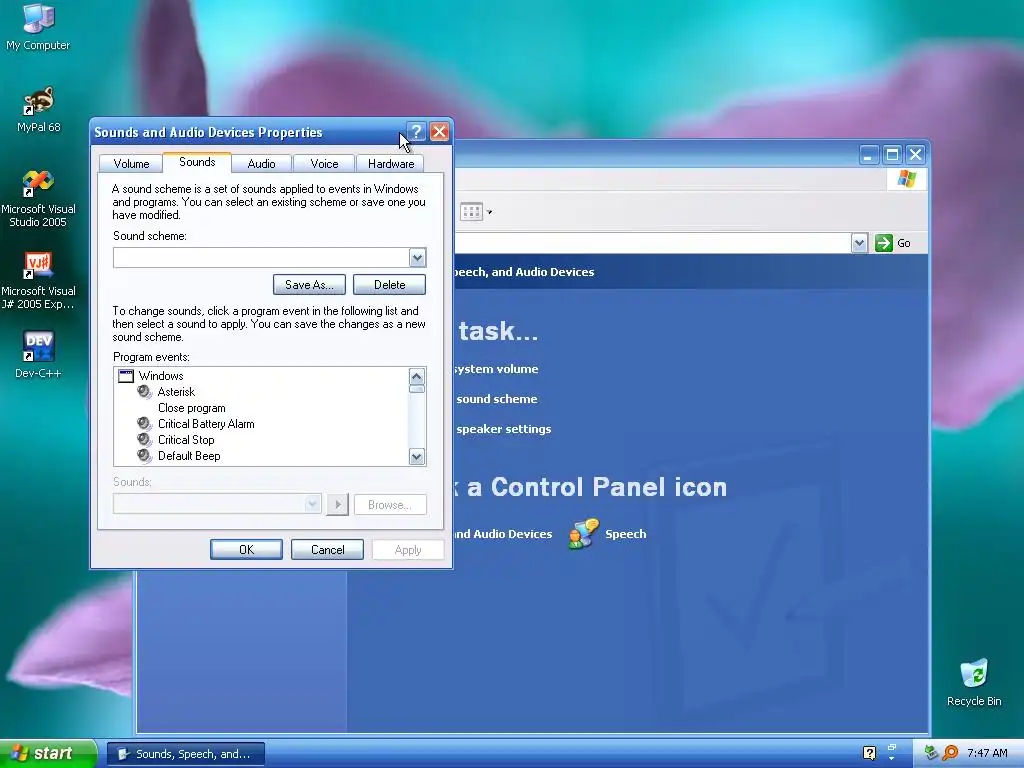Click the magnifier tray icon near the clock
Image resolution: width=1024 pixels, height=768 pixels.
click(951, 753)
